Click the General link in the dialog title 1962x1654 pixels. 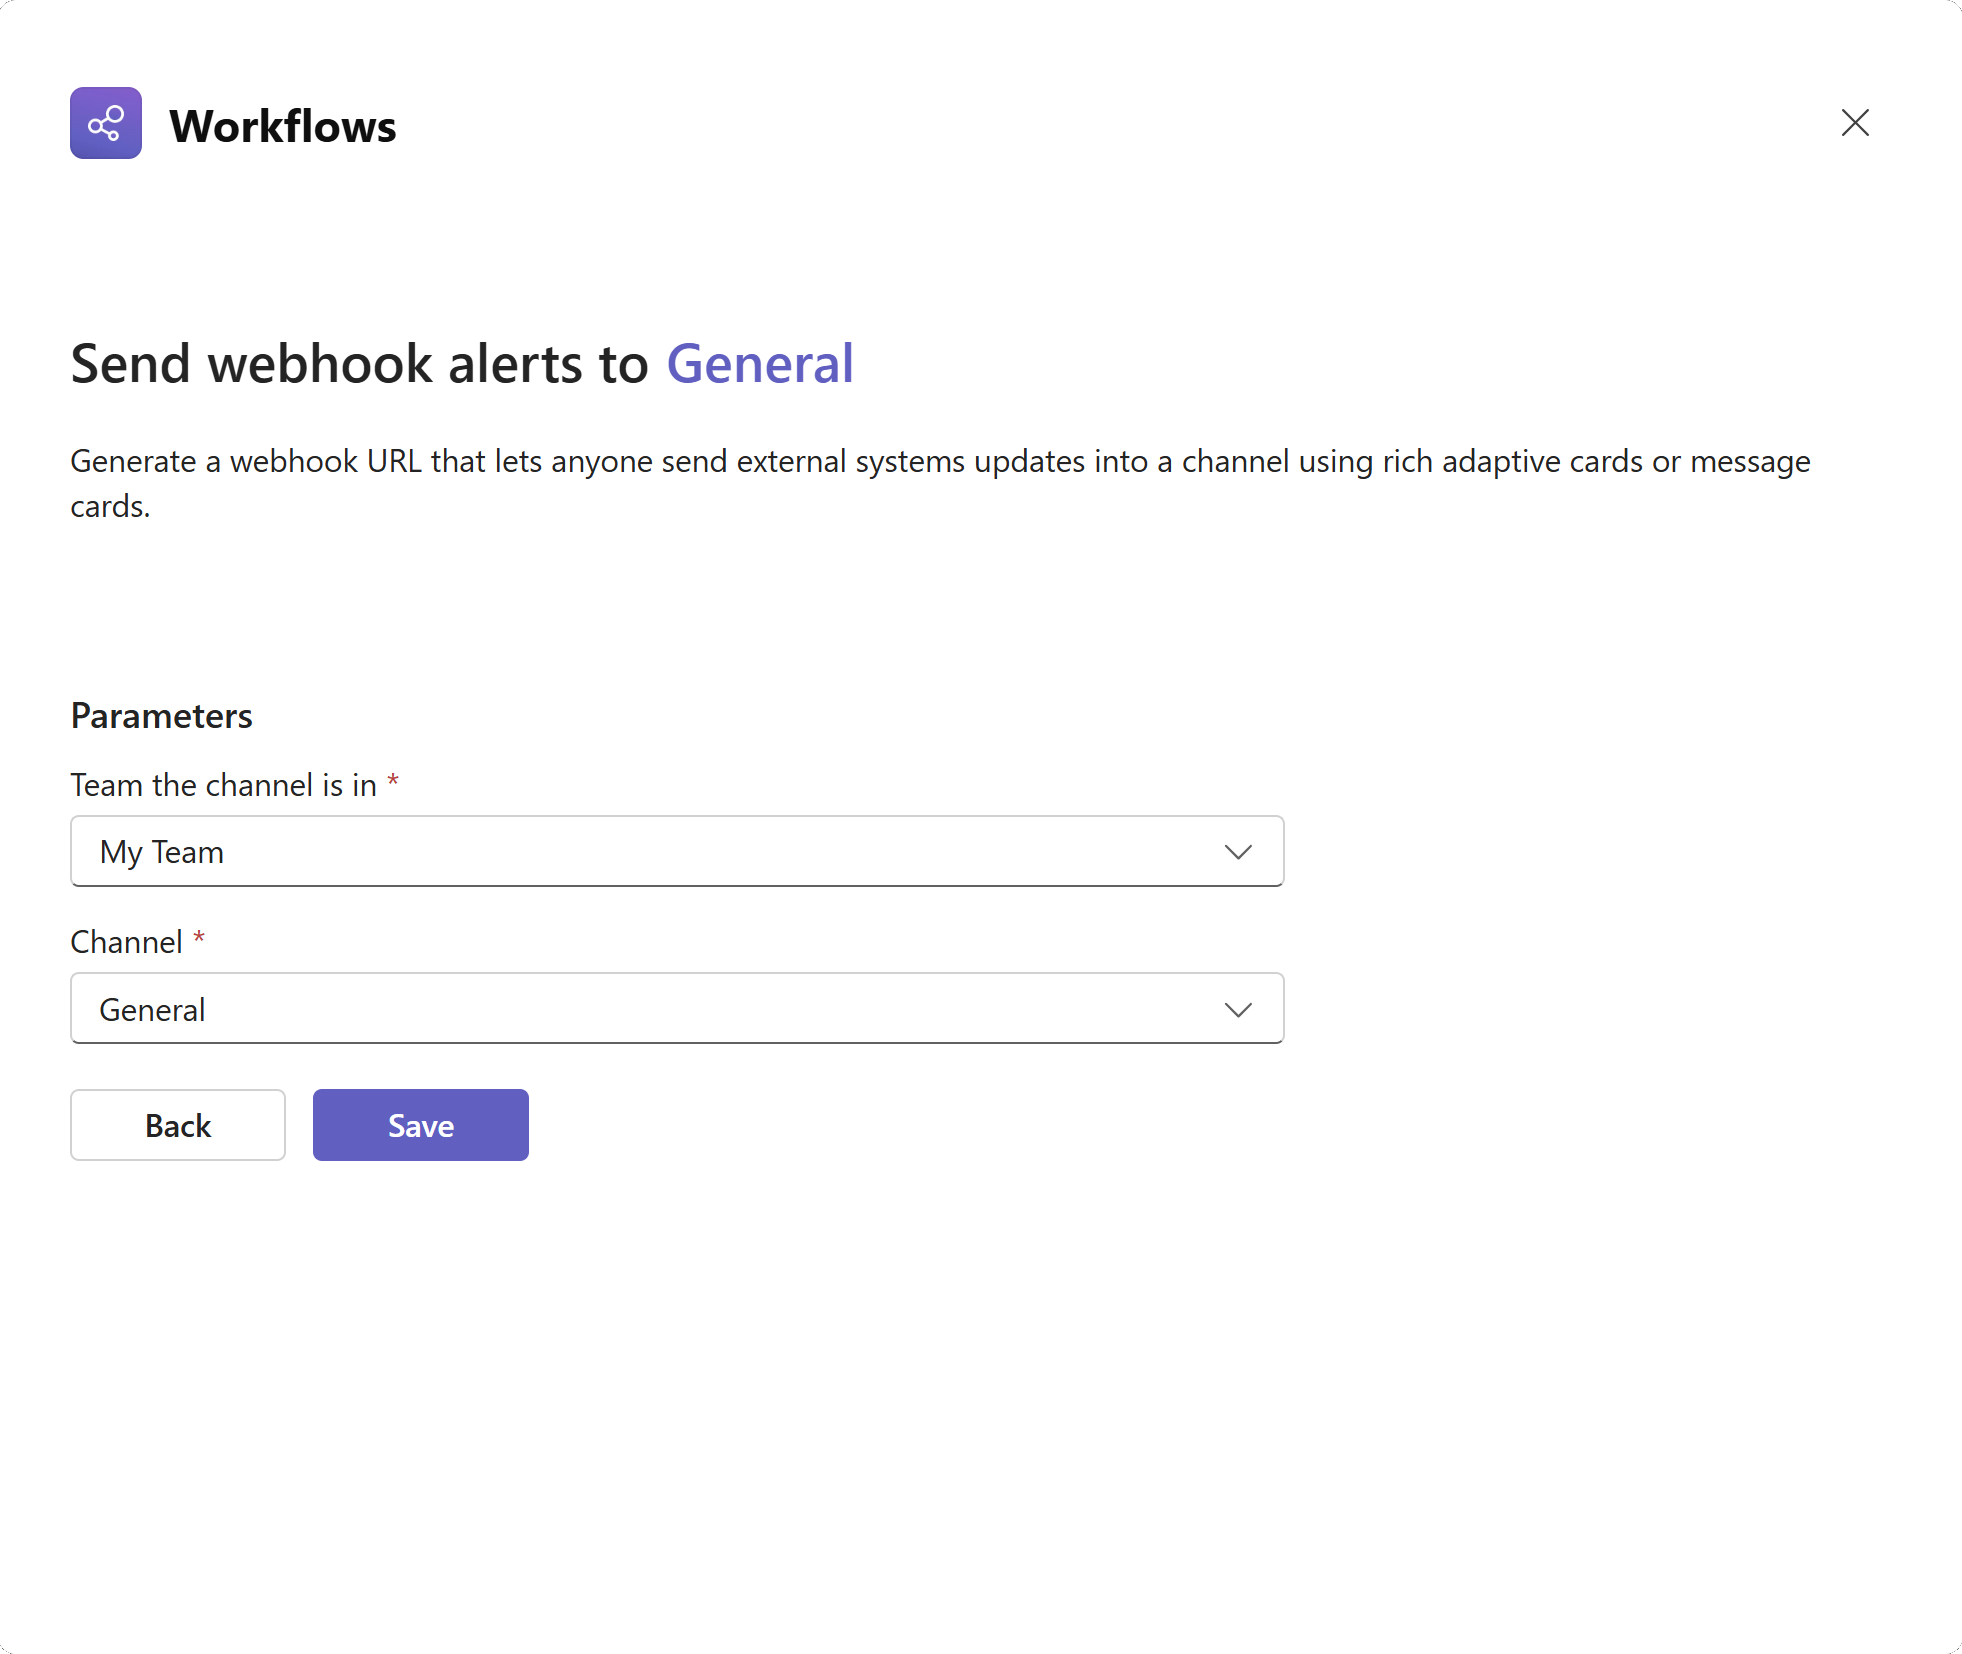760,363
